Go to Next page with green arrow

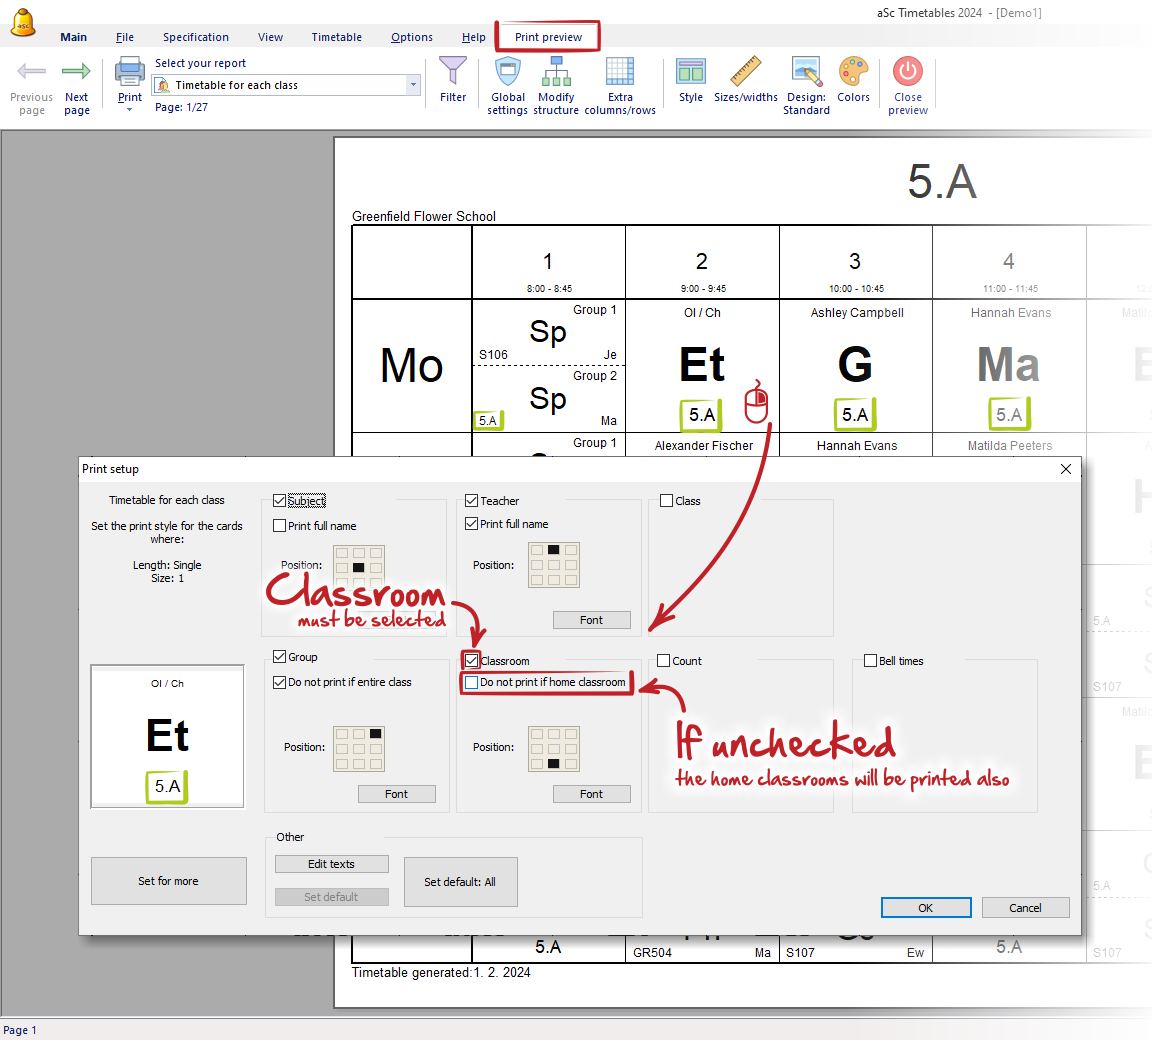point(76,71)
